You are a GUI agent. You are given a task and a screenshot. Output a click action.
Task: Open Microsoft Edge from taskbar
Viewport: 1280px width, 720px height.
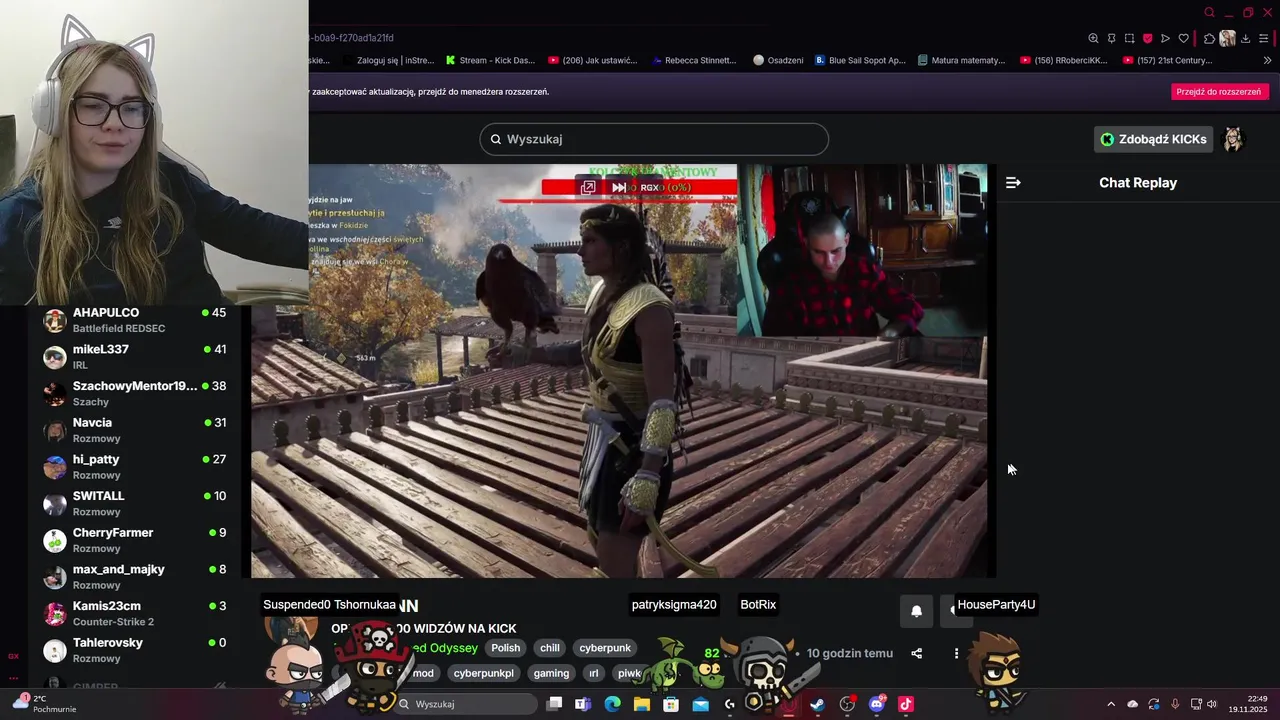pos(612,704)
